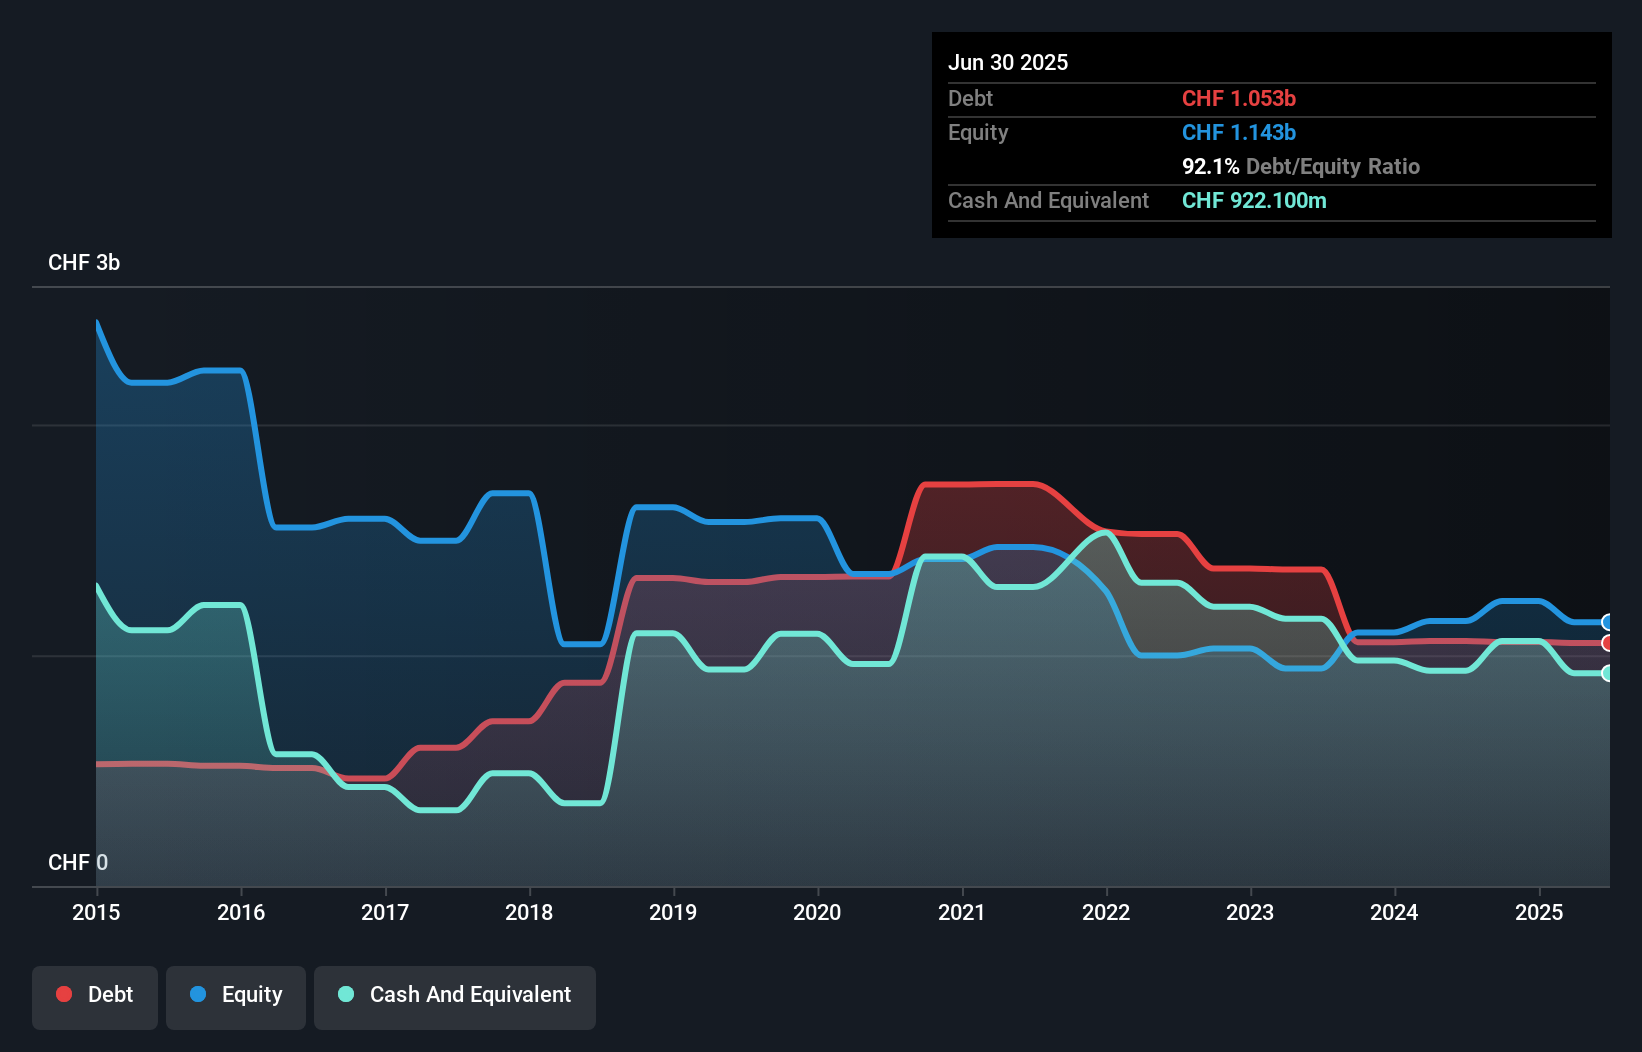Select the 2020 label on the time axis
The height and width of the screenshot is (1052, 1642).
[817, 912]
